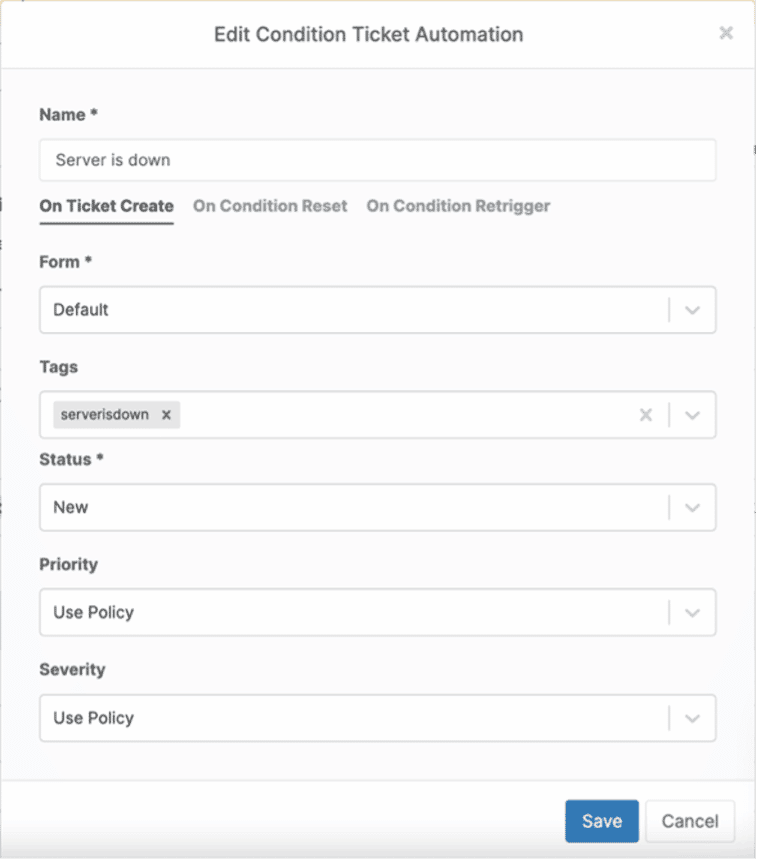Clear all tags with the X icon
This screenshot has height=861, width=760.
click(x=646, y=415)
